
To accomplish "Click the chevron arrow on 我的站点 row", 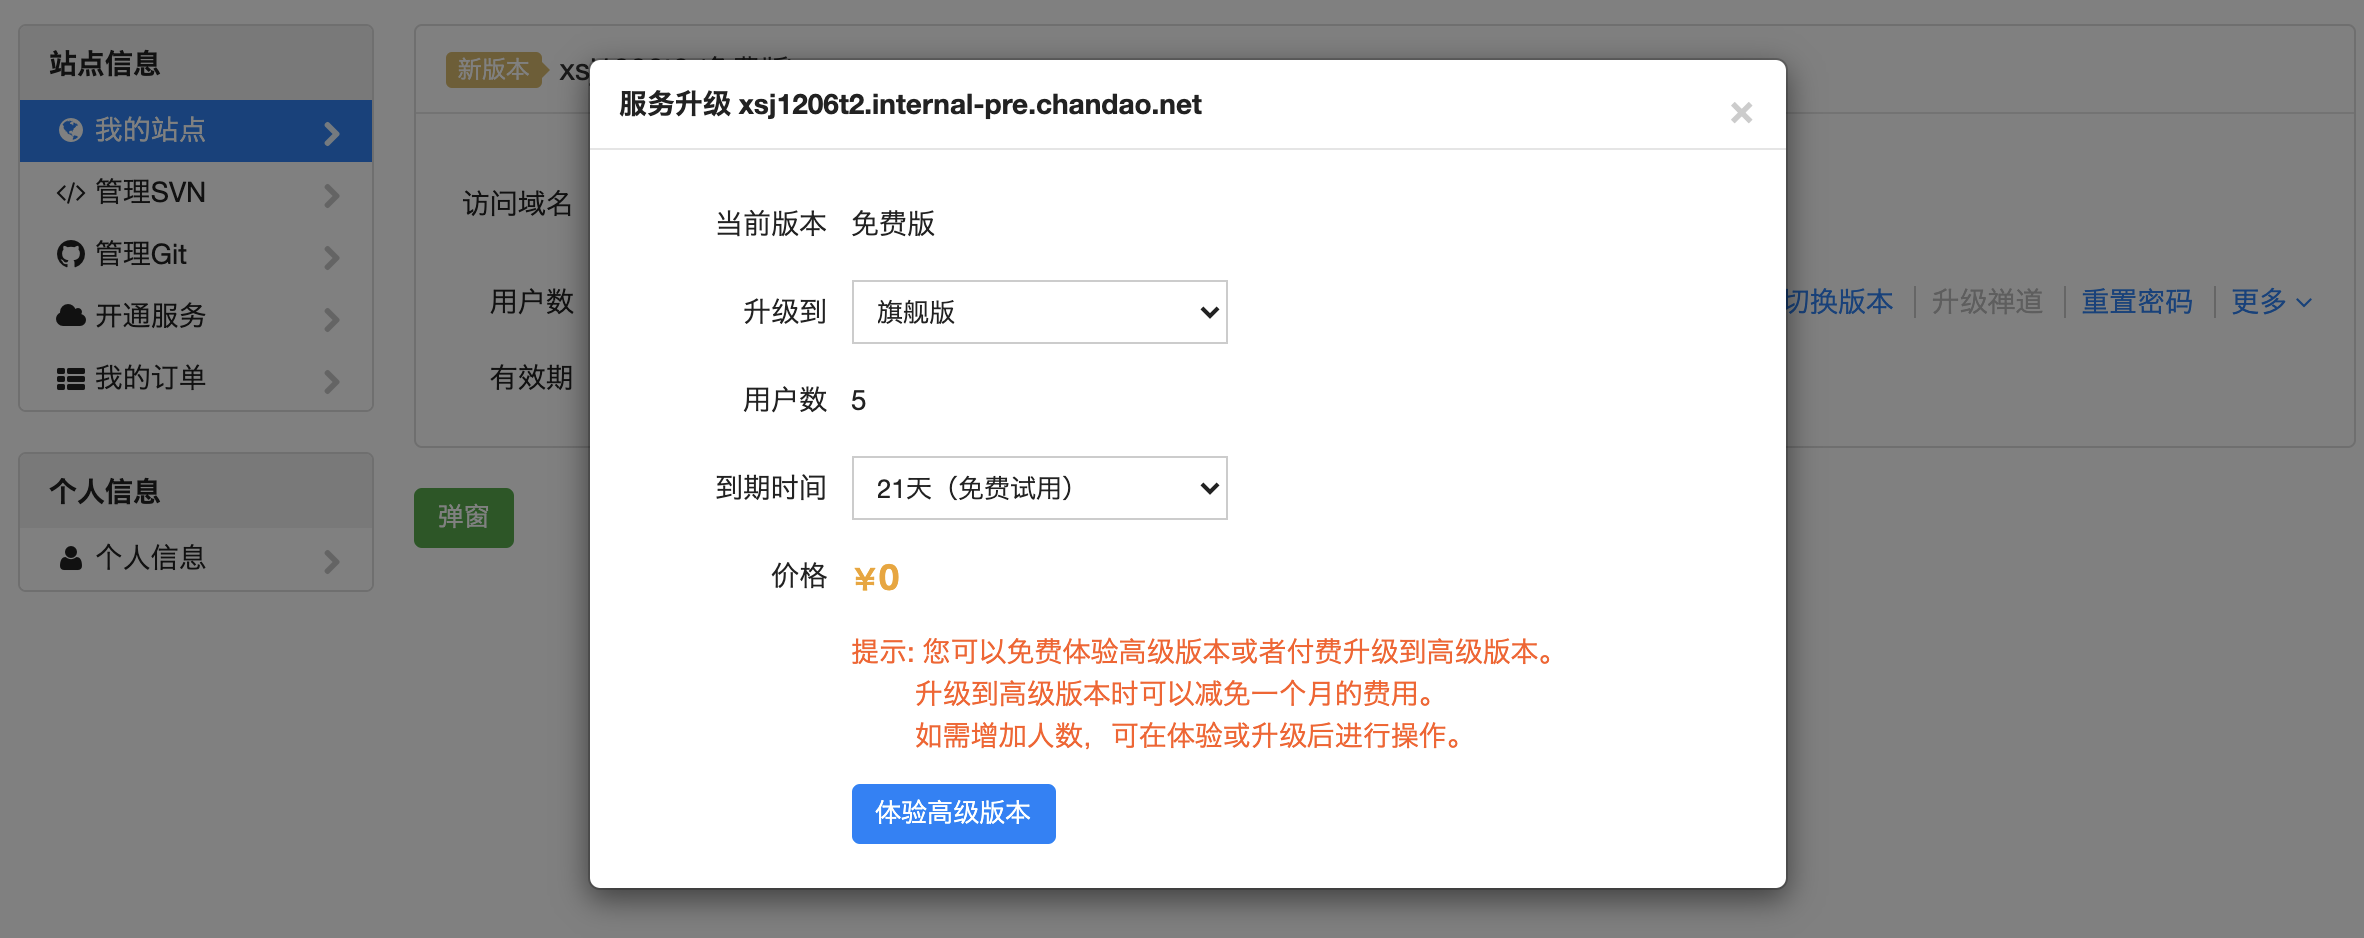I will tap(332, 133).
